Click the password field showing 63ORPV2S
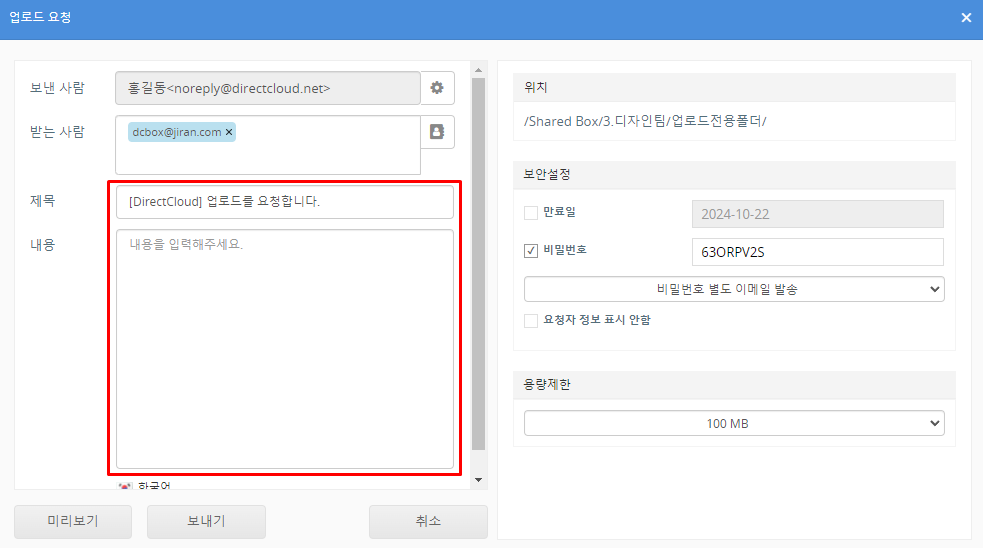The width and height of the screenshot is (983, 548). [817, 251]
